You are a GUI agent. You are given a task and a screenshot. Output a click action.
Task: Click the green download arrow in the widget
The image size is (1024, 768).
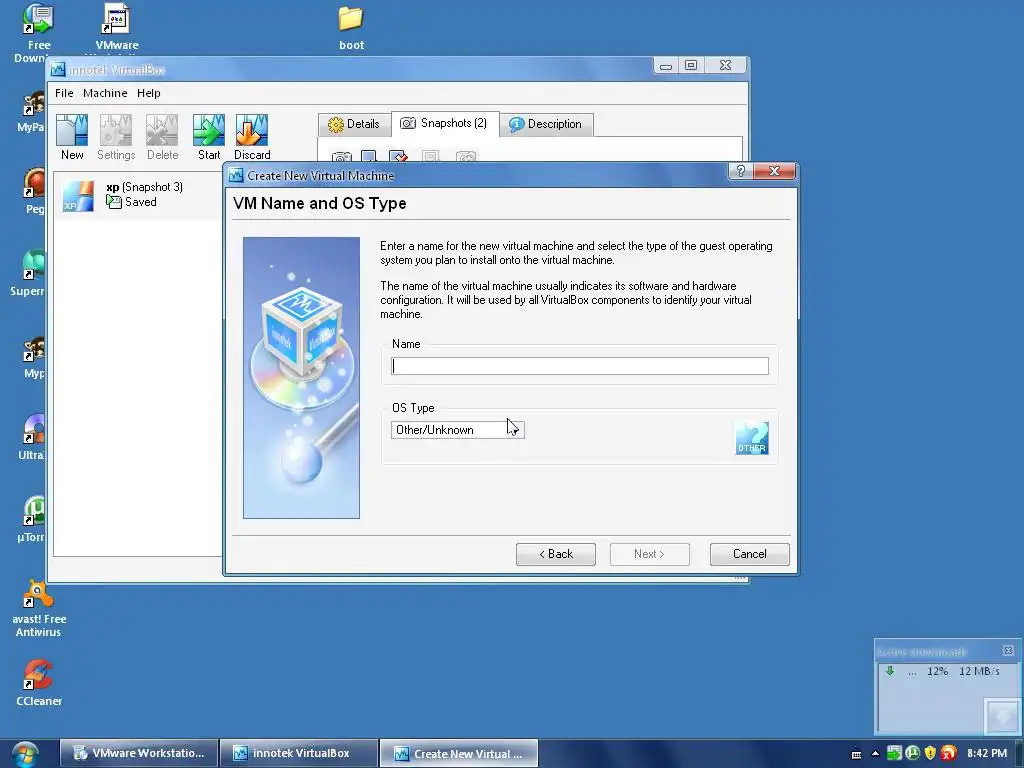(889, 671)
